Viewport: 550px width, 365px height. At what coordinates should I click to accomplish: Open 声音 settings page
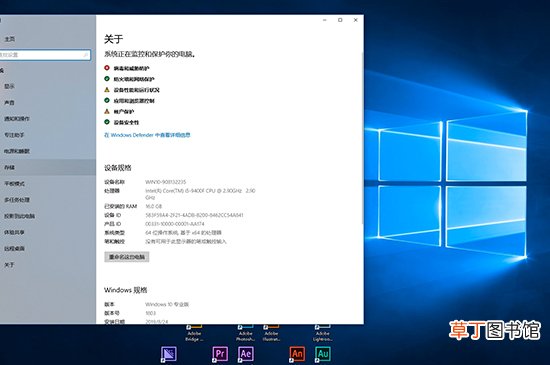tap(9, 102)
